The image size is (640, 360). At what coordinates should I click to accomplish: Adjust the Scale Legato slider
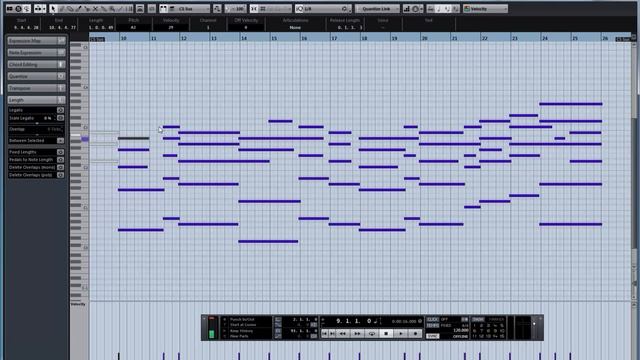[x=37, y=123]
